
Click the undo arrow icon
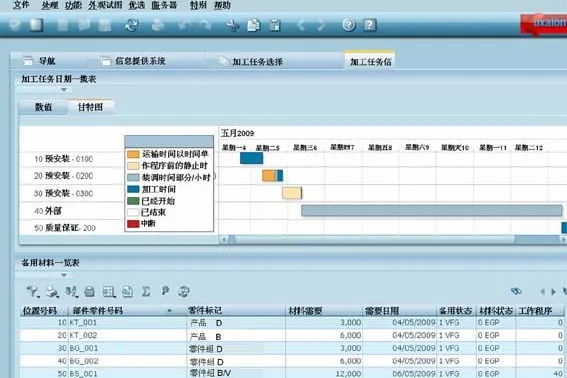184,25
